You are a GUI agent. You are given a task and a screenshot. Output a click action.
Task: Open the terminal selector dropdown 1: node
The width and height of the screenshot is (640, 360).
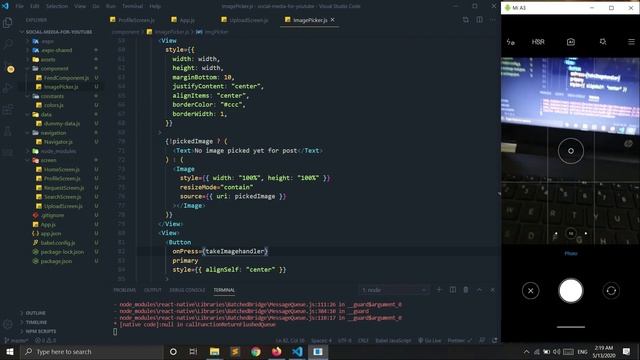tap(394, 290)
